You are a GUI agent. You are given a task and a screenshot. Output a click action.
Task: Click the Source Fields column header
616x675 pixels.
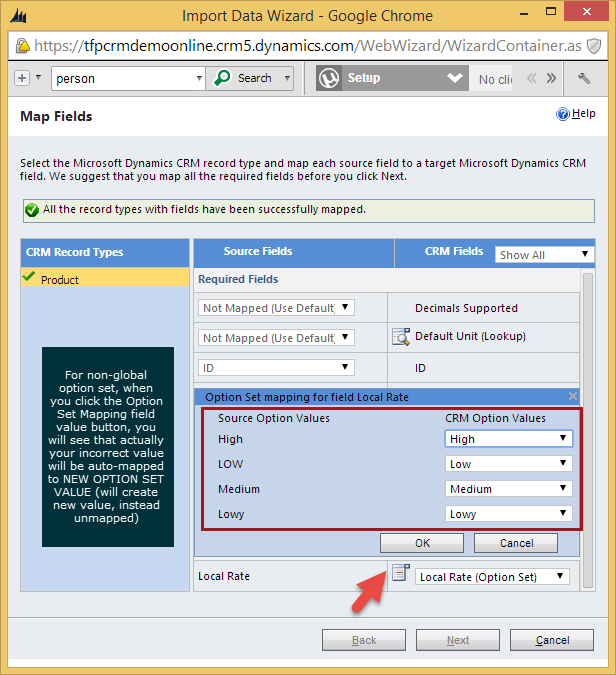point(258,251)
